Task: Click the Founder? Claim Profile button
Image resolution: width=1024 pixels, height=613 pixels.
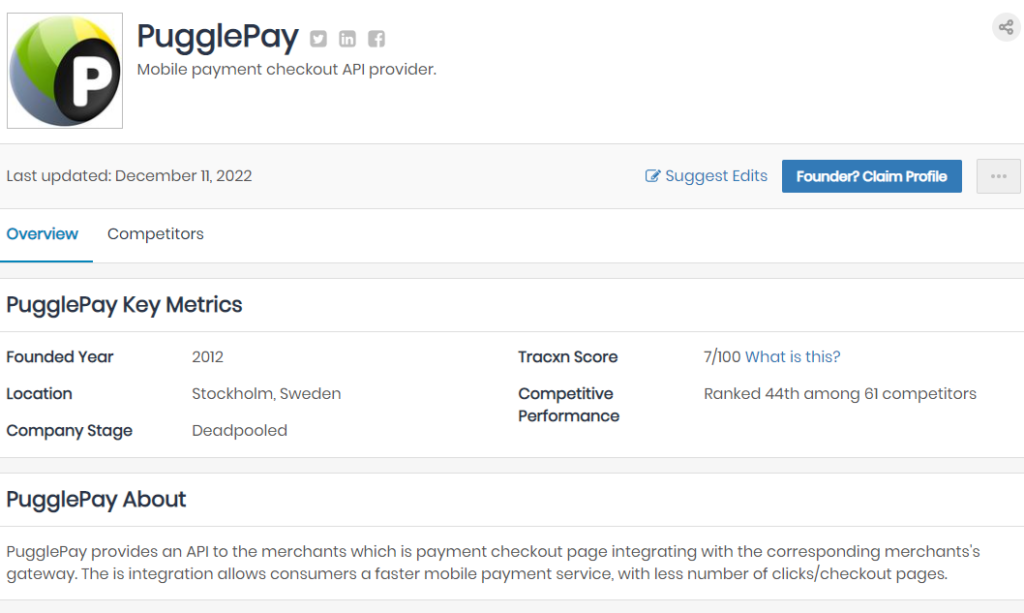Action: (871, 176)
